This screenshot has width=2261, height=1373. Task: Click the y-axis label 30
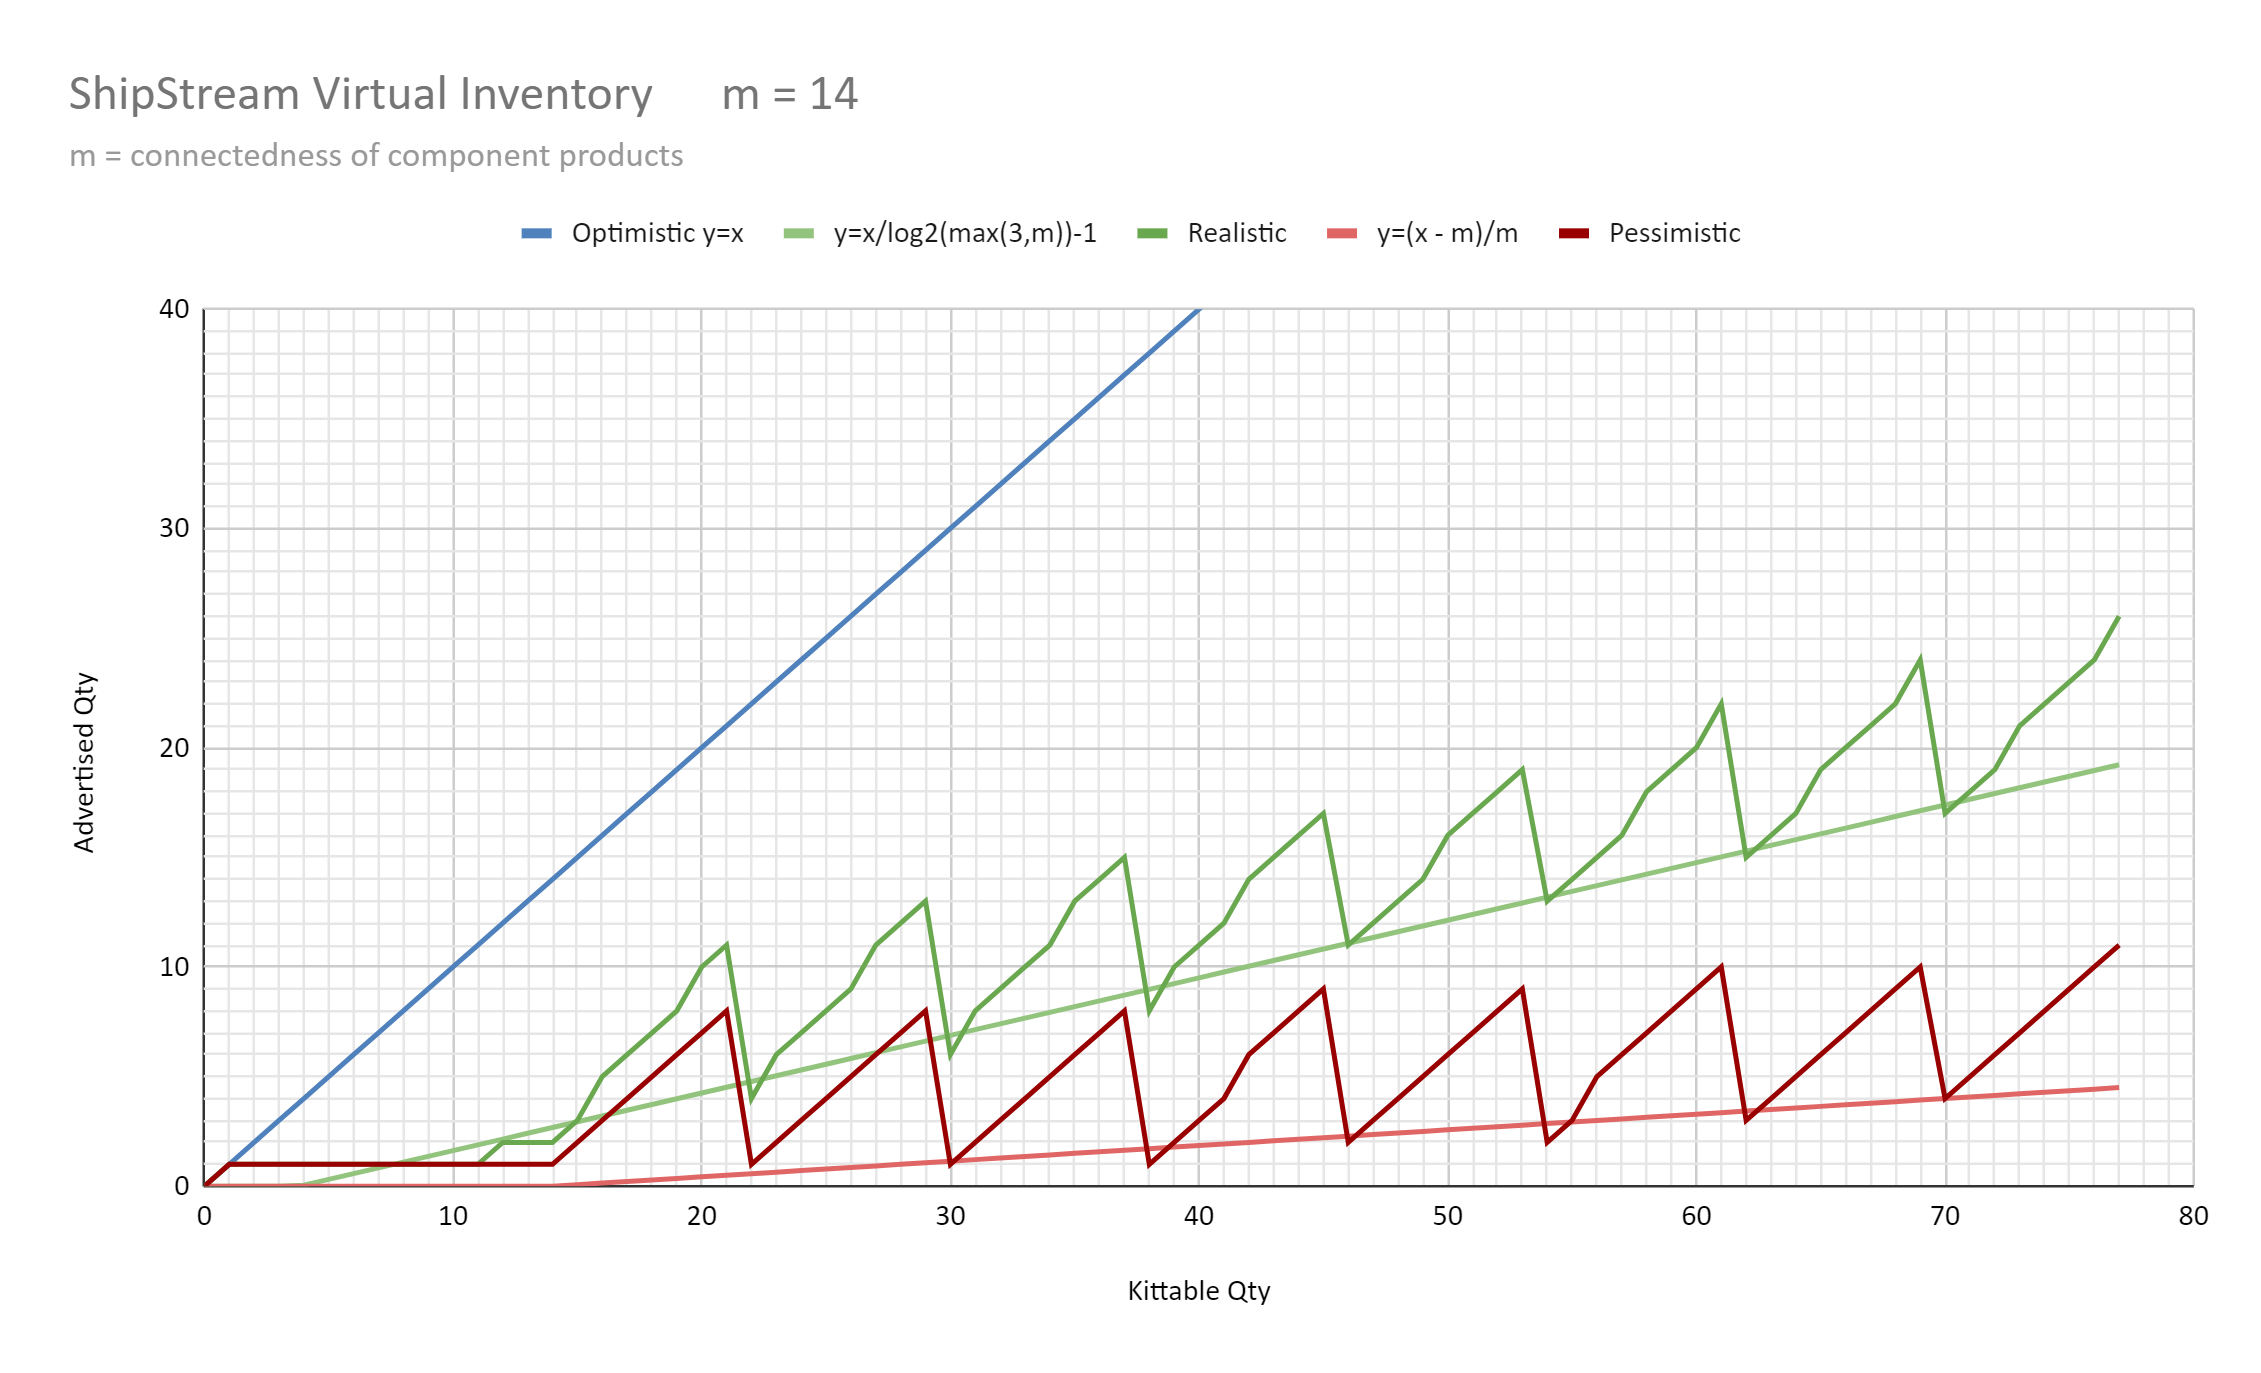click(174, 528)
